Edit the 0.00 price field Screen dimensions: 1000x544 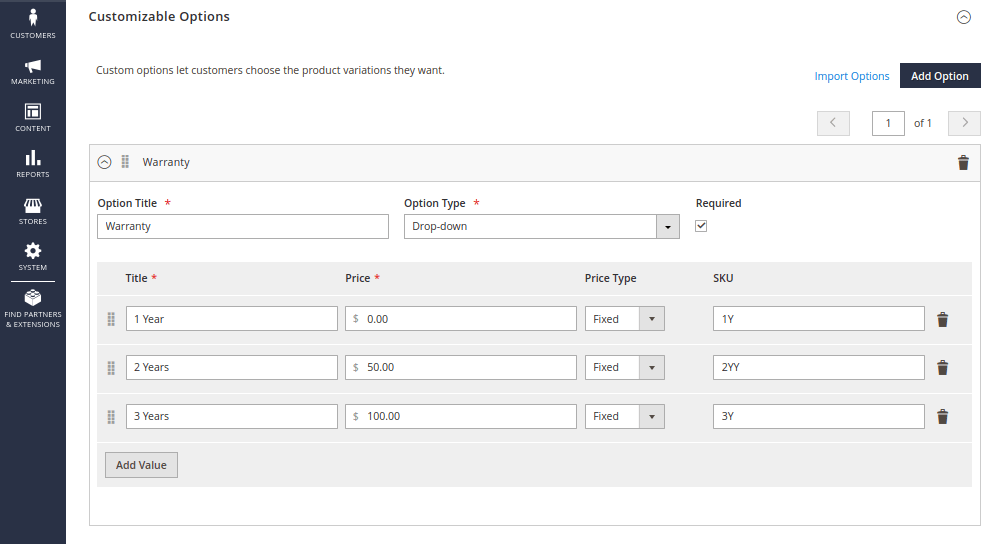tap(461, 319)
